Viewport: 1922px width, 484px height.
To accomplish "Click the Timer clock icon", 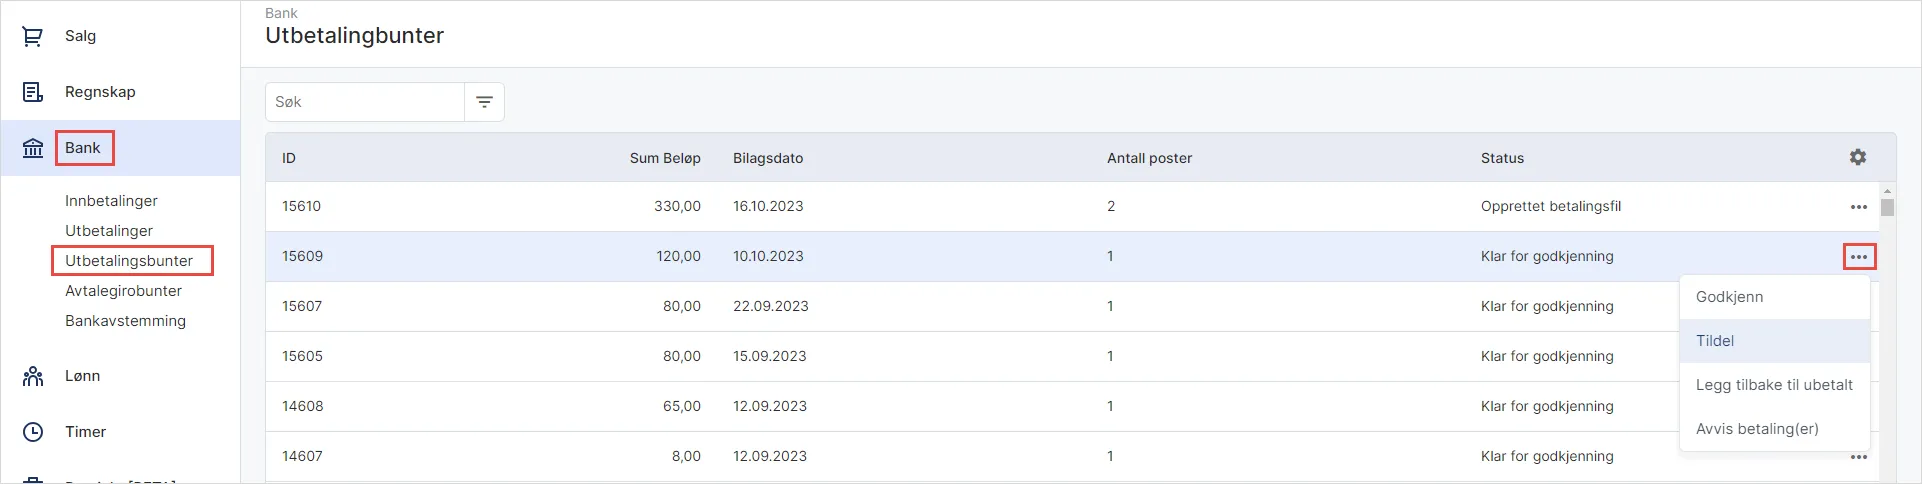I will coord(33,432).
